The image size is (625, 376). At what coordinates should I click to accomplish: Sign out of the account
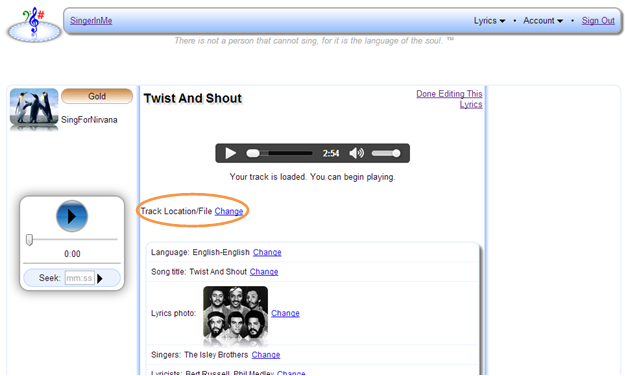[x=598, y=21]
